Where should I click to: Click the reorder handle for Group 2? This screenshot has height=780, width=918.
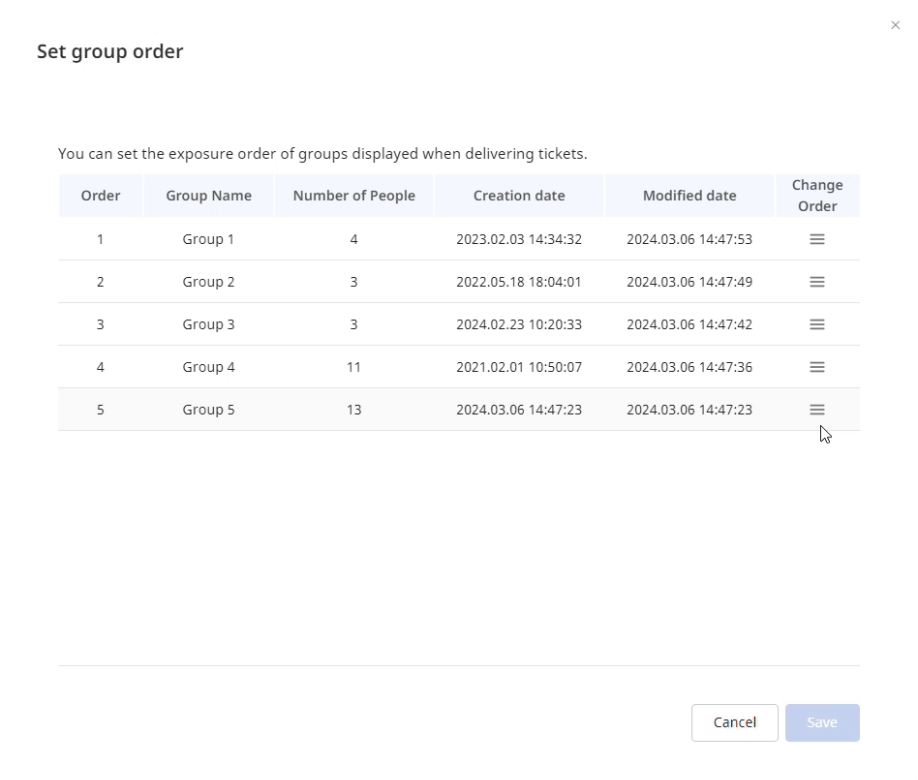click(x=817, y=282)
